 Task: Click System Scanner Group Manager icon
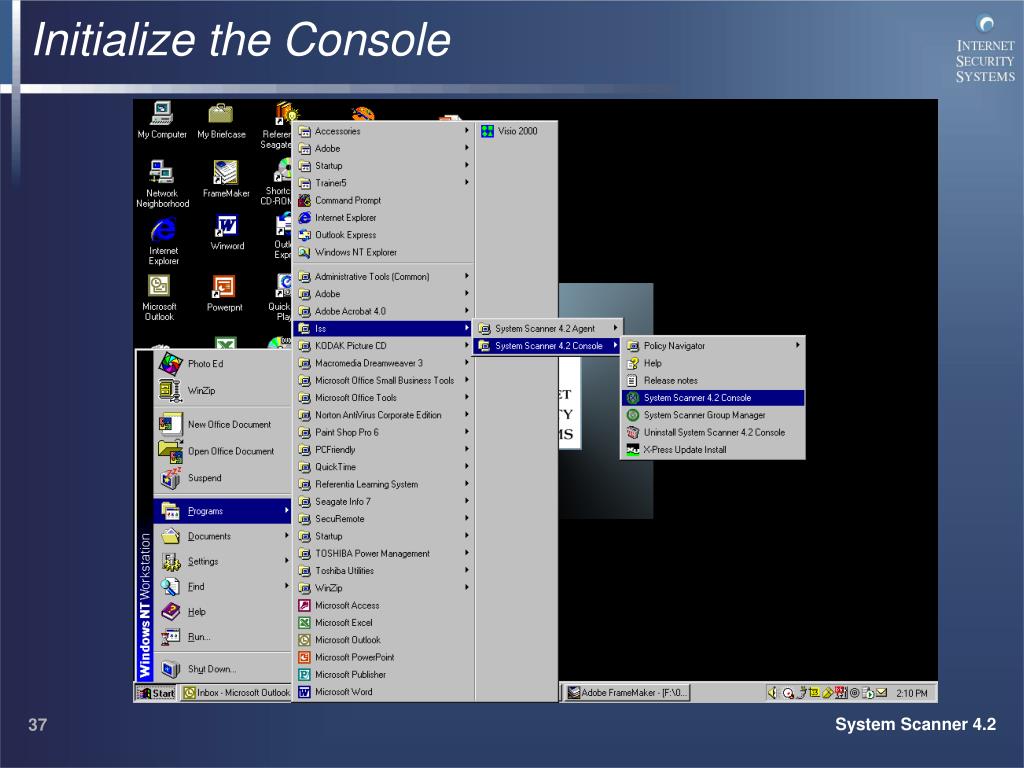633,415
